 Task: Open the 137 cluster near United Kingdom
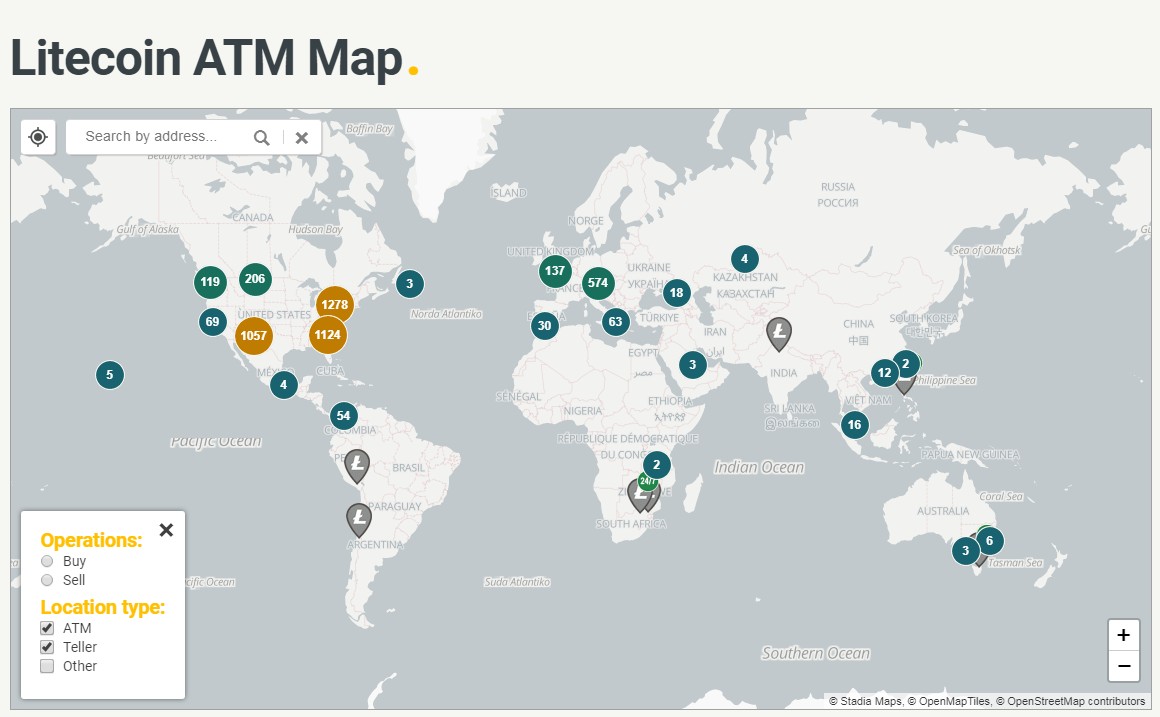555,271
